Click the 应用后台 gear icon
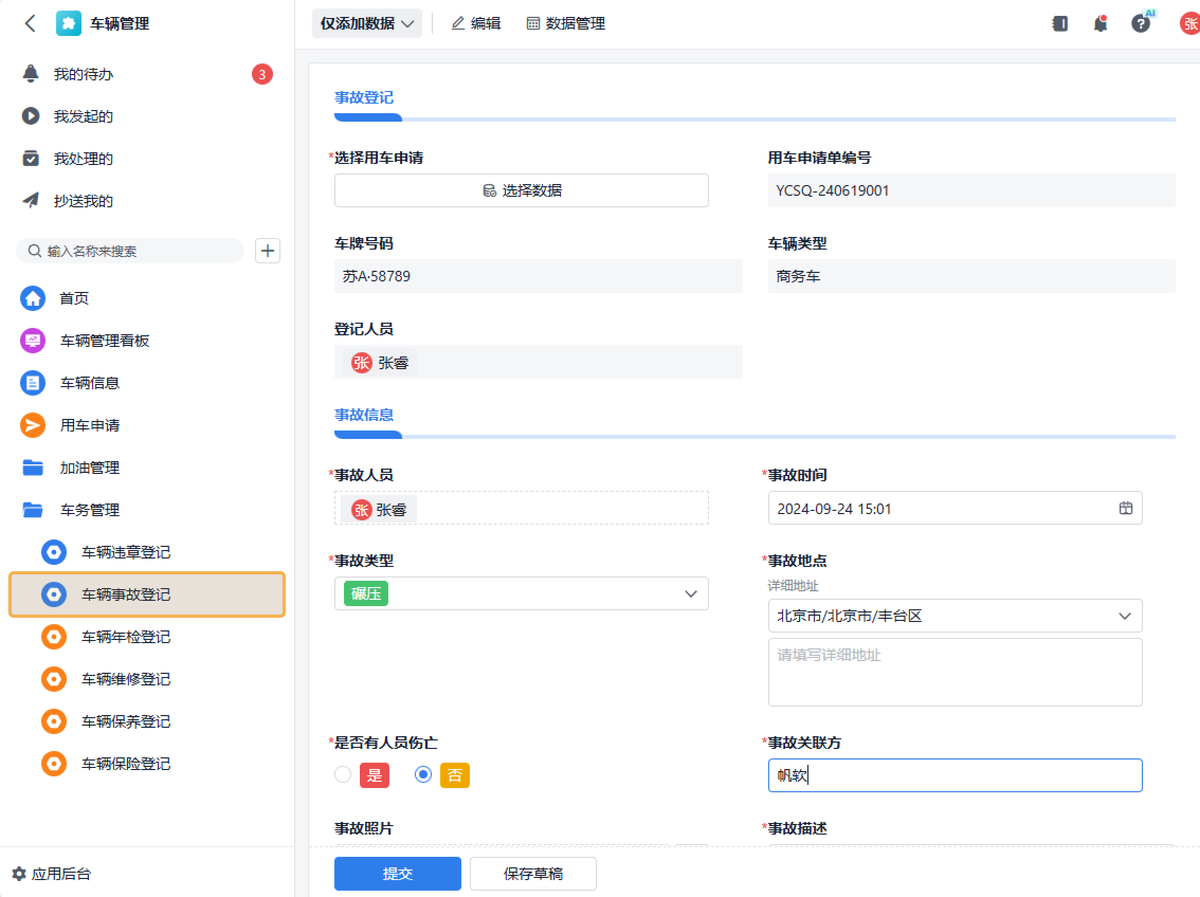1200x897 pixels. point(19,873)
